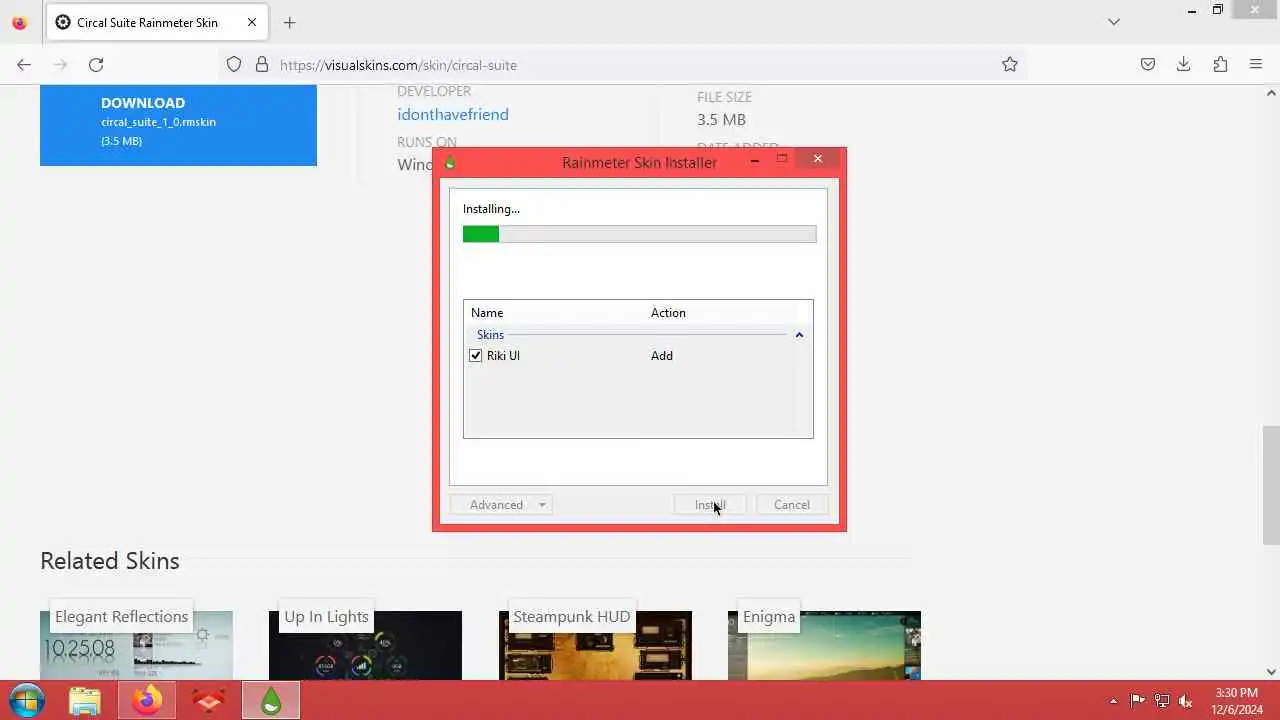Open the Firefox downloads panel
Image resolution: width=1280 pixels, height=720 pixels.
click(1184, 64)
